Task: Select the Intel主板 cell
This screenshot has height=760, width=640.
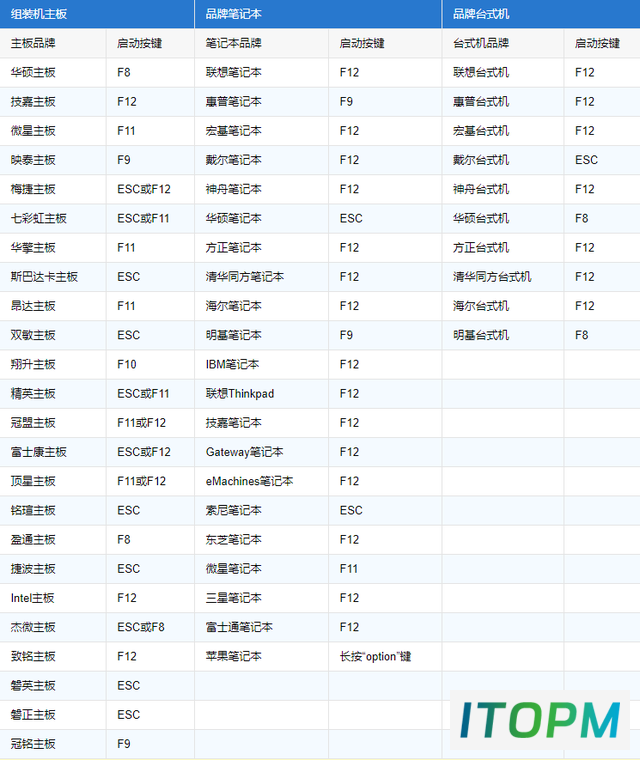Action: (53, 598)
